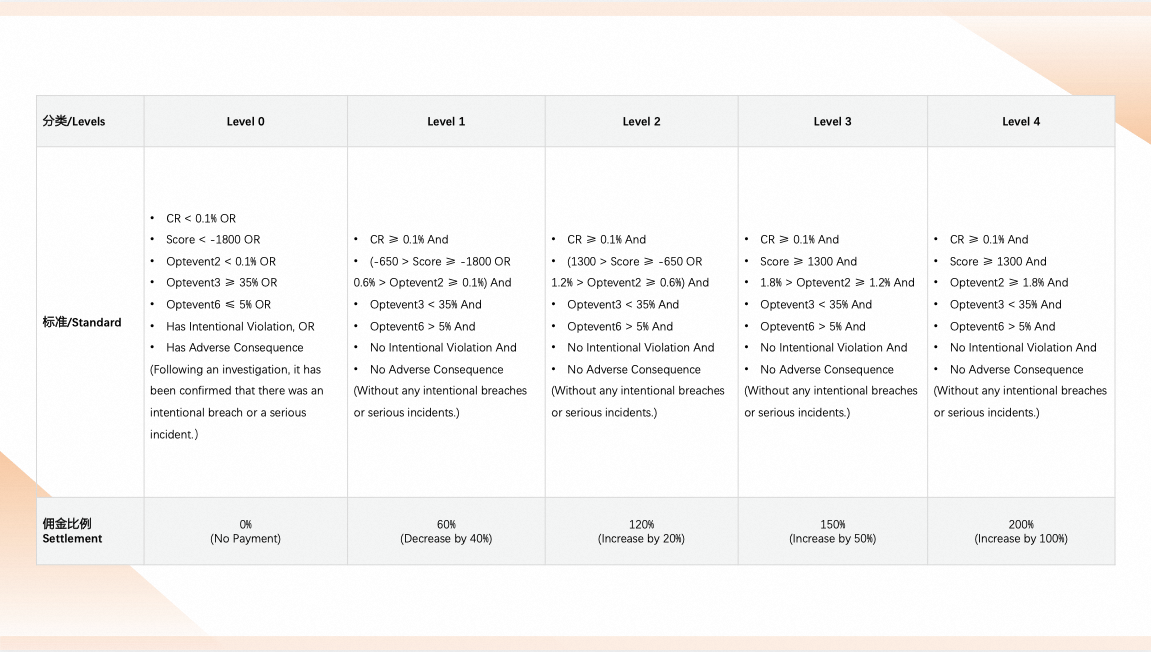Click "Optevent2 ≥ 1.8% And" in Level 4
Screen dimensions: 1151x652
[x=1009, y=283]
